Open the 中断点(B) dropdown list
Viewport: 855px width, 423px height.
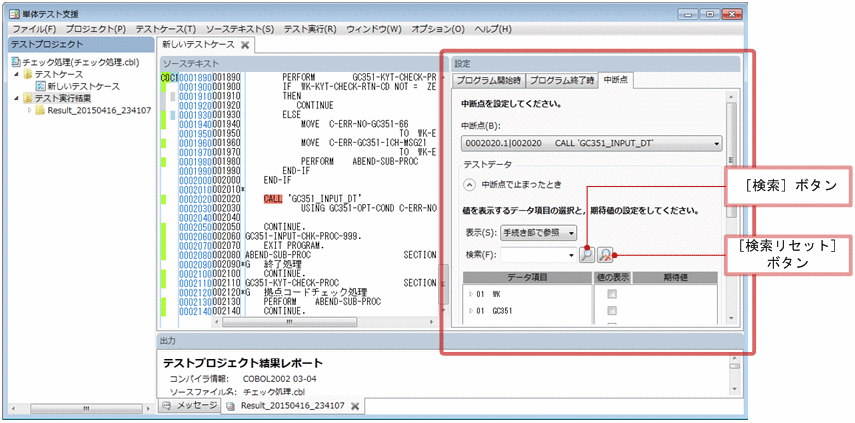pyautogui.click(x=716, y=144)
